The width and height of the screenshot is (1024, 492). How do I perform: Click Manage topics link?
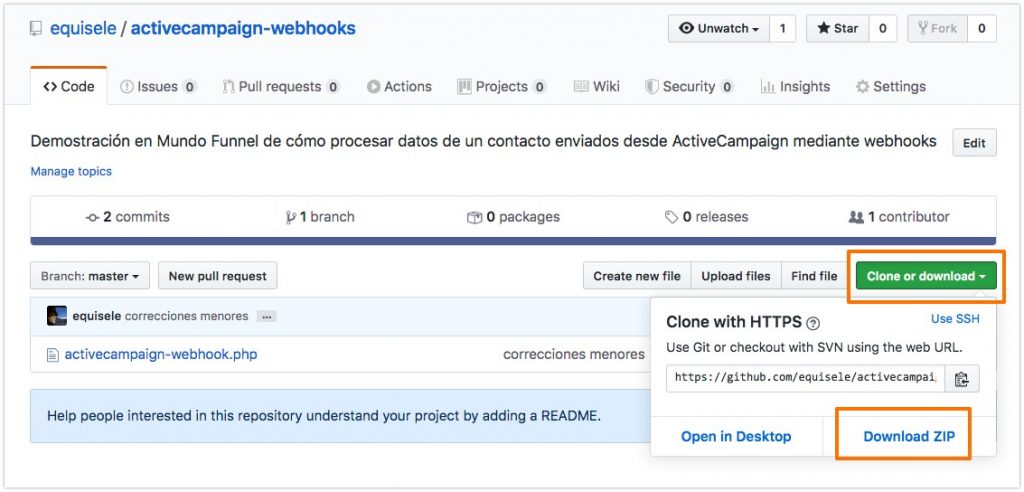pyautogui.click(x=71, y=171)
